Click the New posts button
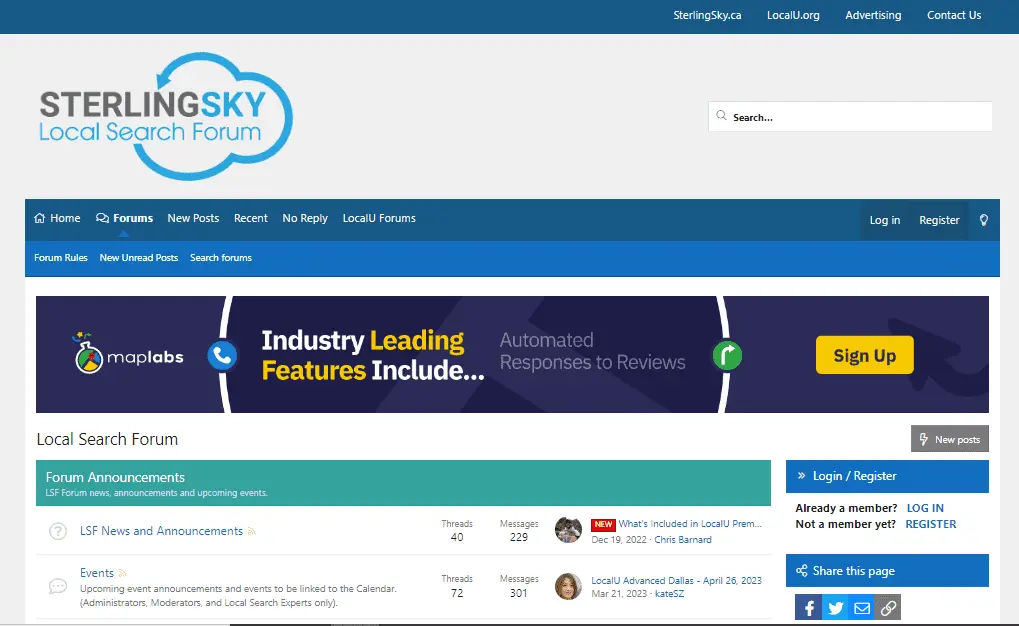The image size is (1019, 626). tap(949, 439)
